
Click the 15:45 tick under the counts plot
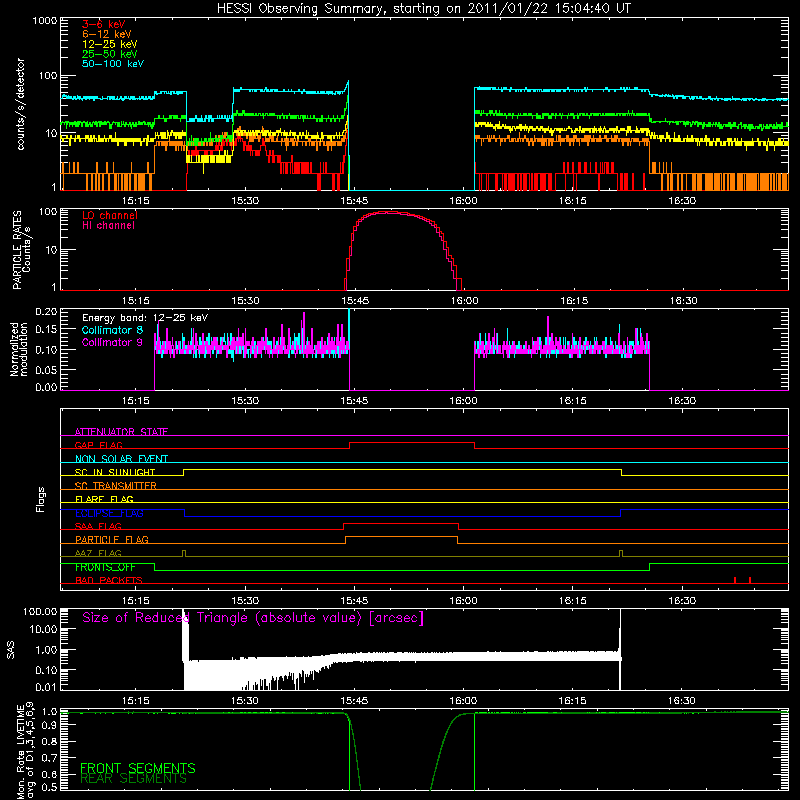[x=354, y=201]
